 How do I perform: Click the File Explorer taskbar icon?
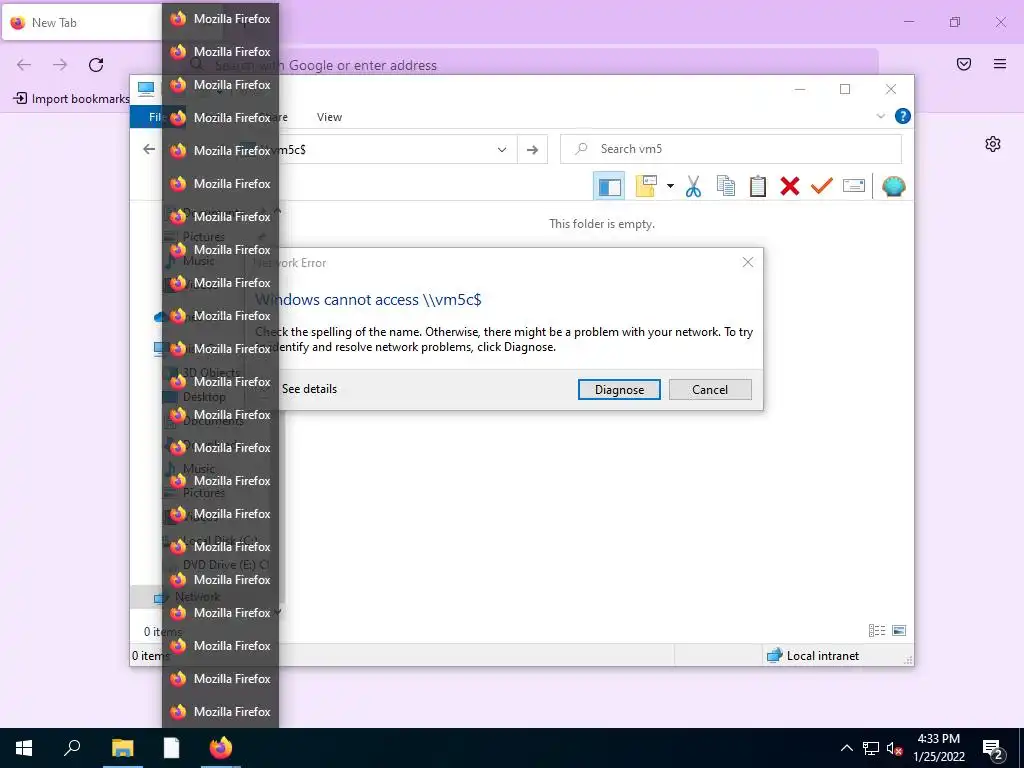123,748
